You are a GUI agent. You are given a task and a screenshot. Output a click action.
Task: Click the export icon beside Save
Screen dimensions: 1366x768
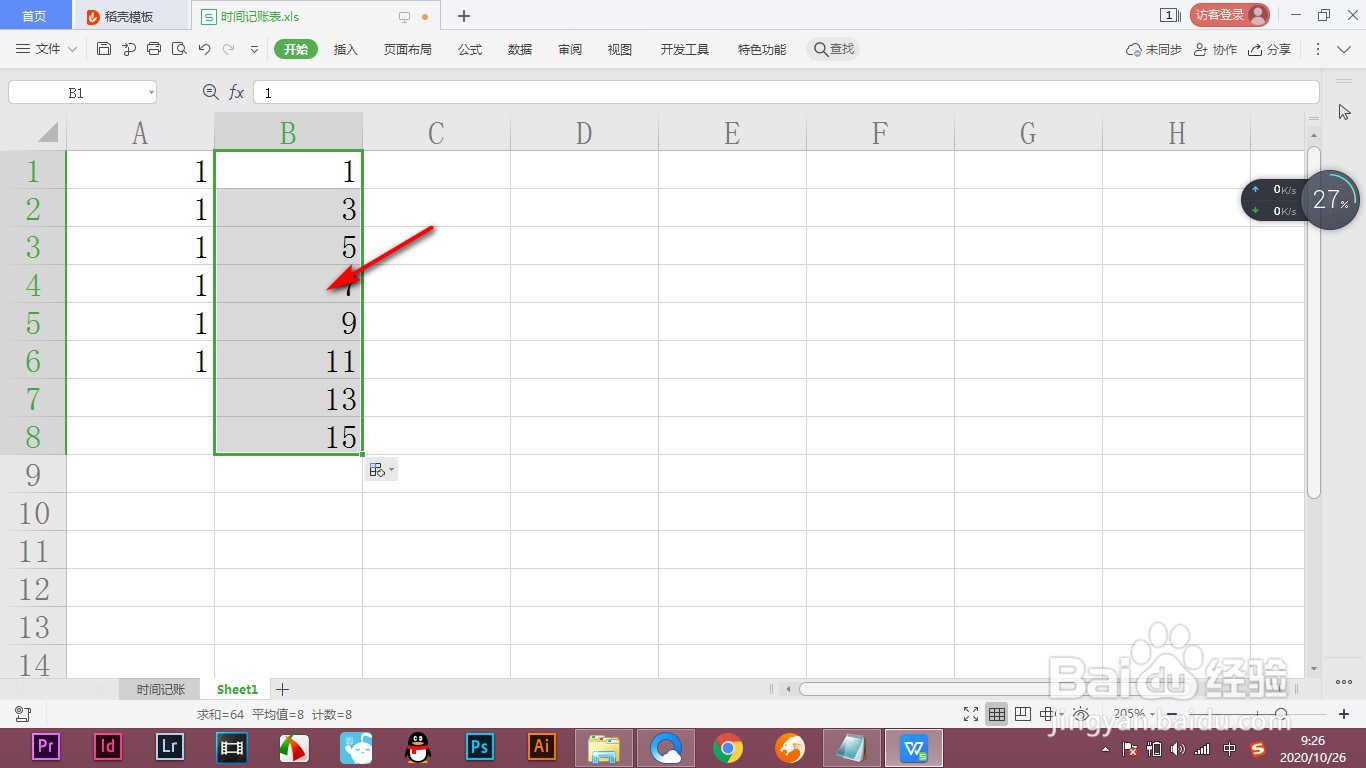pyautogui.click(x=129, y=49)
